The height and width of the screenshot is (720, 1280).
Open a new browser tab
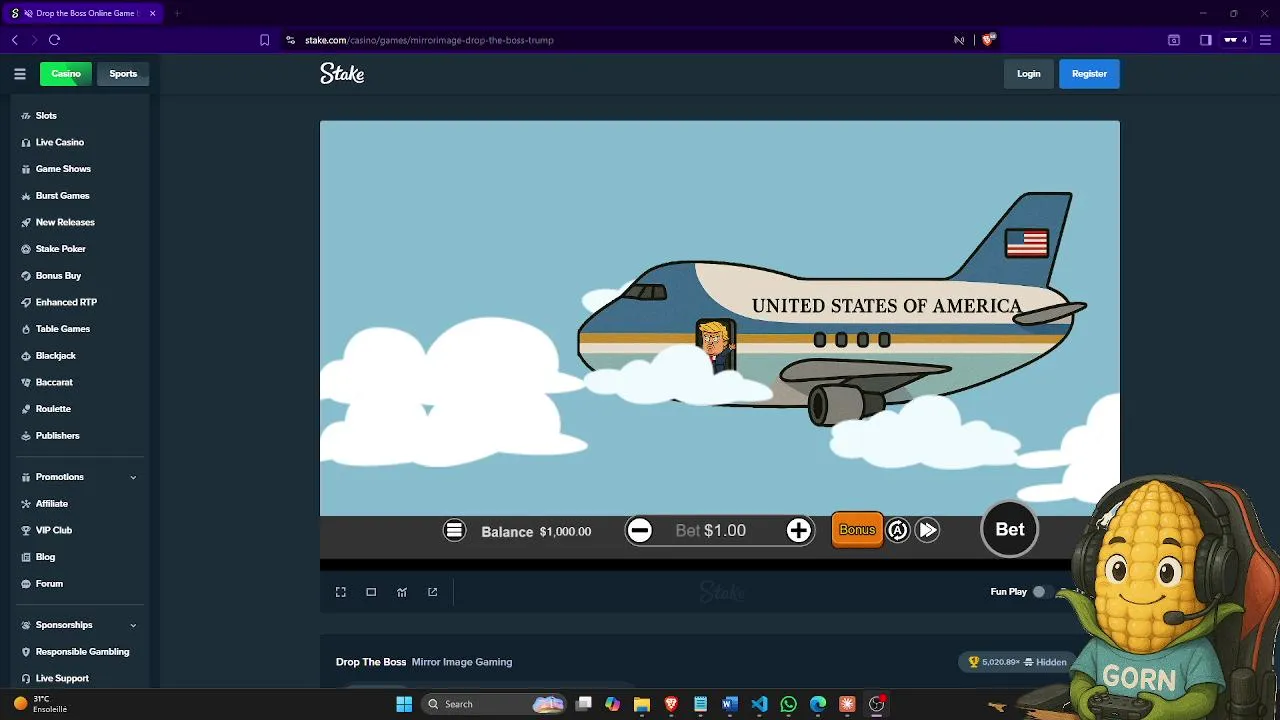point(176,14)
